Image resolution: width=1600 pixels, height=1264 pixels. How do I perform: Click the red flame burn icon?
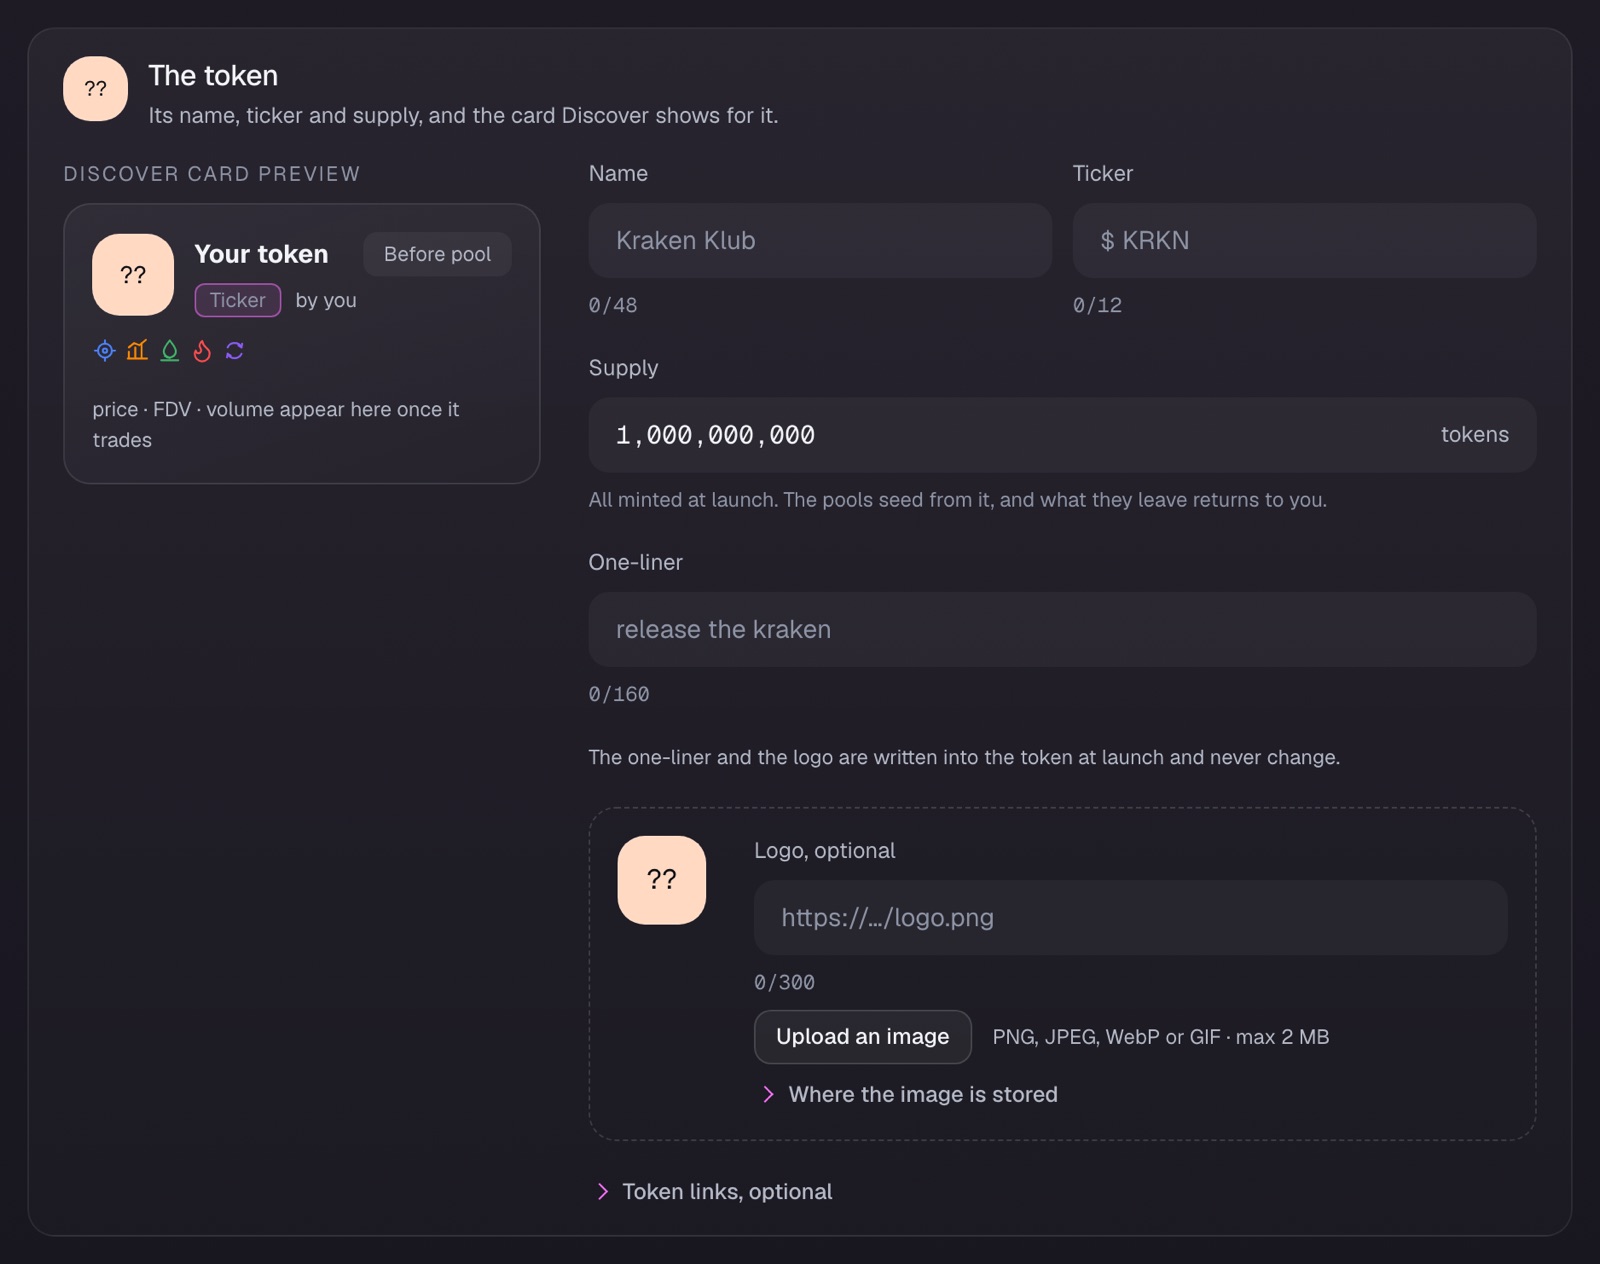pos(202,351)
